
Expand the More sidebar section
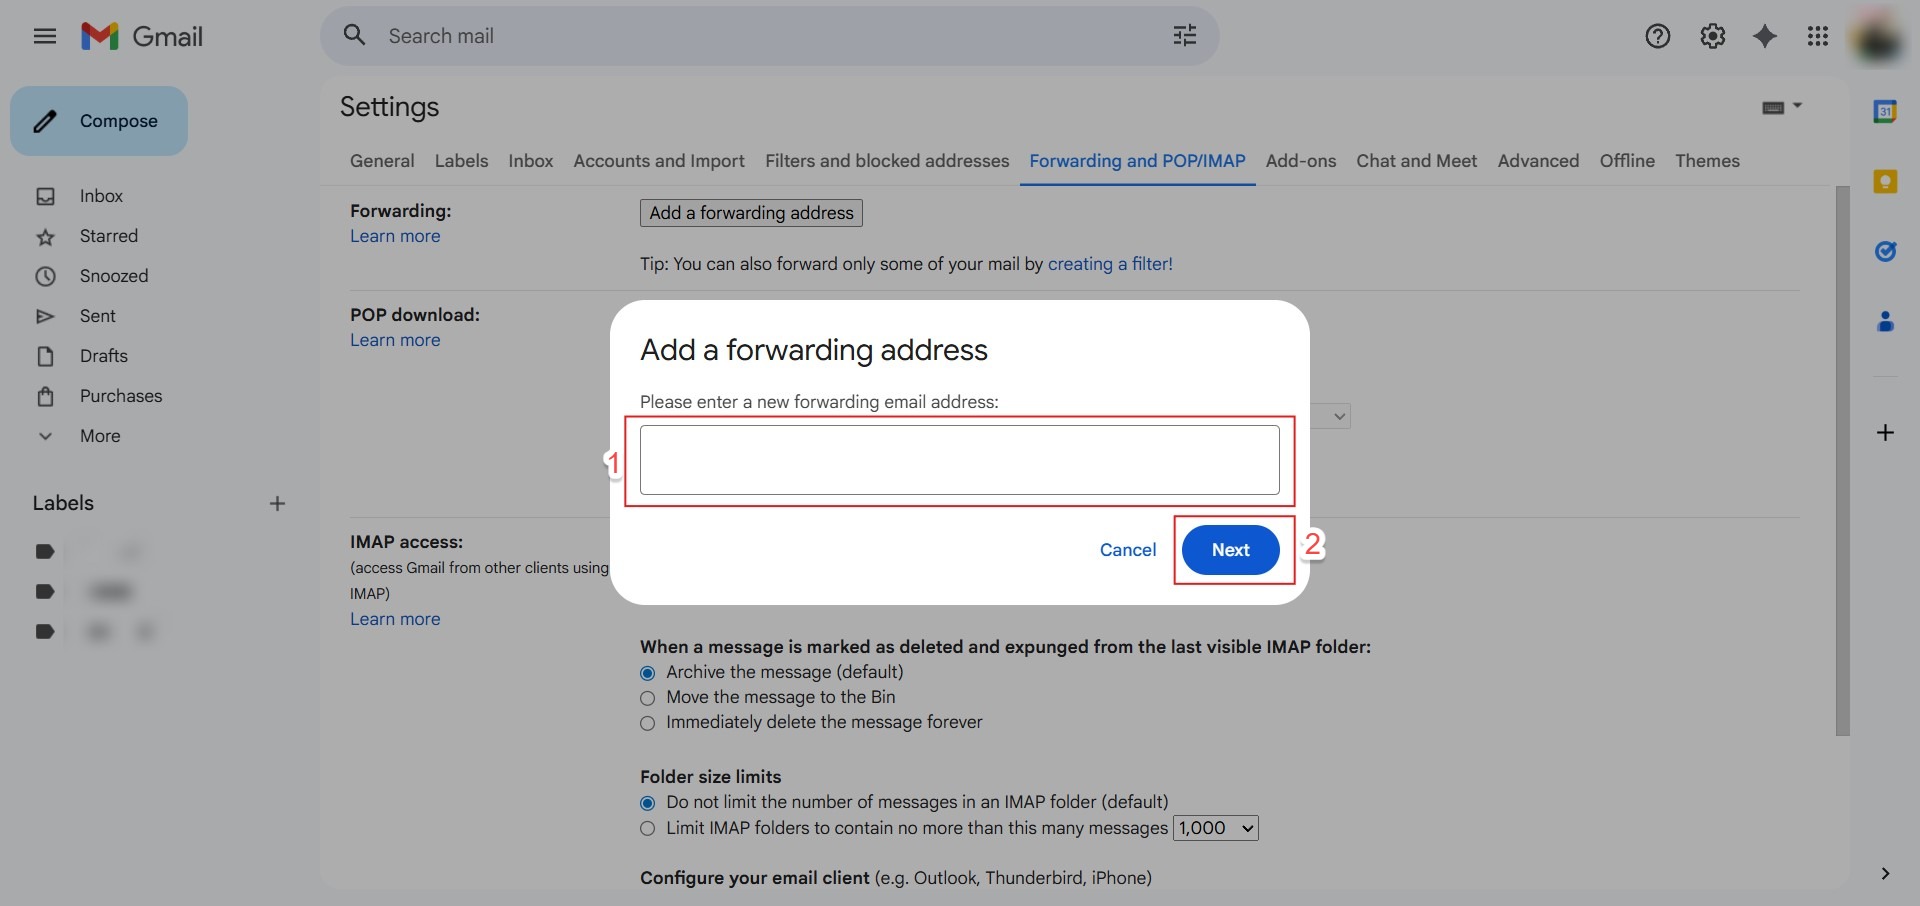99,436
